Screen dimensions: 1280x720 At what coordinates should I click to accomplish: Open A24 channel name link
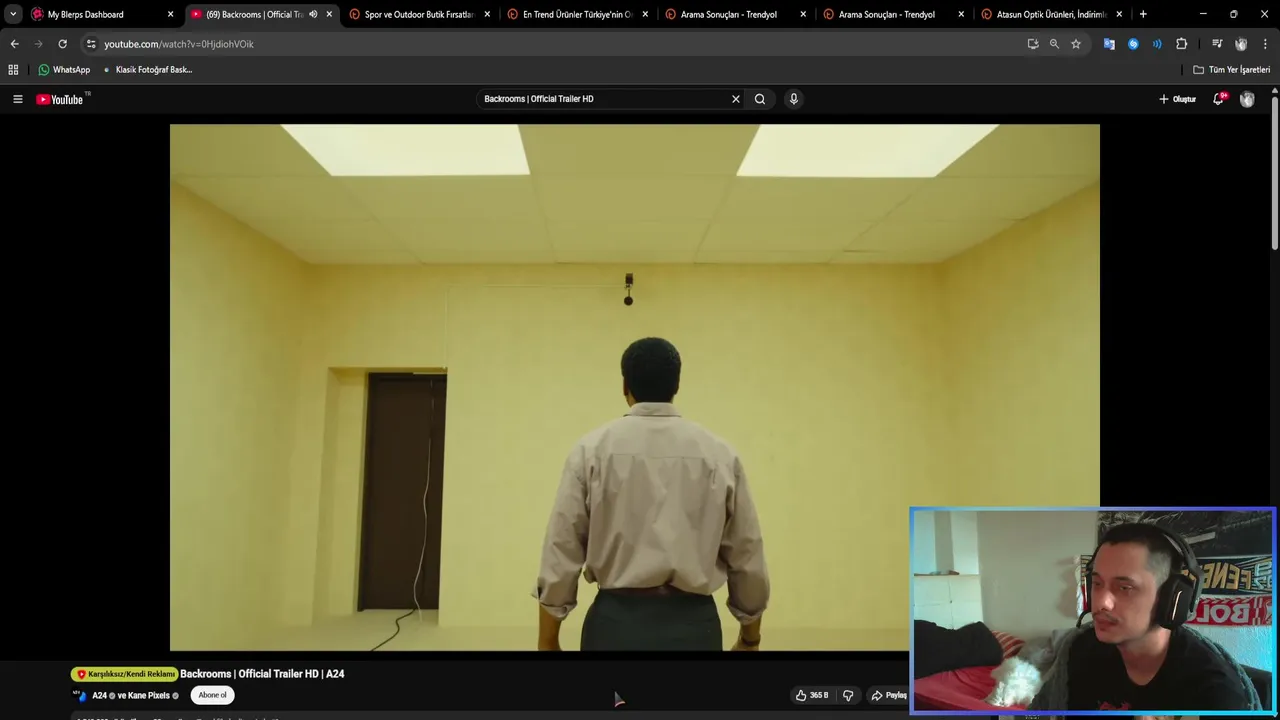coord(100,695)
